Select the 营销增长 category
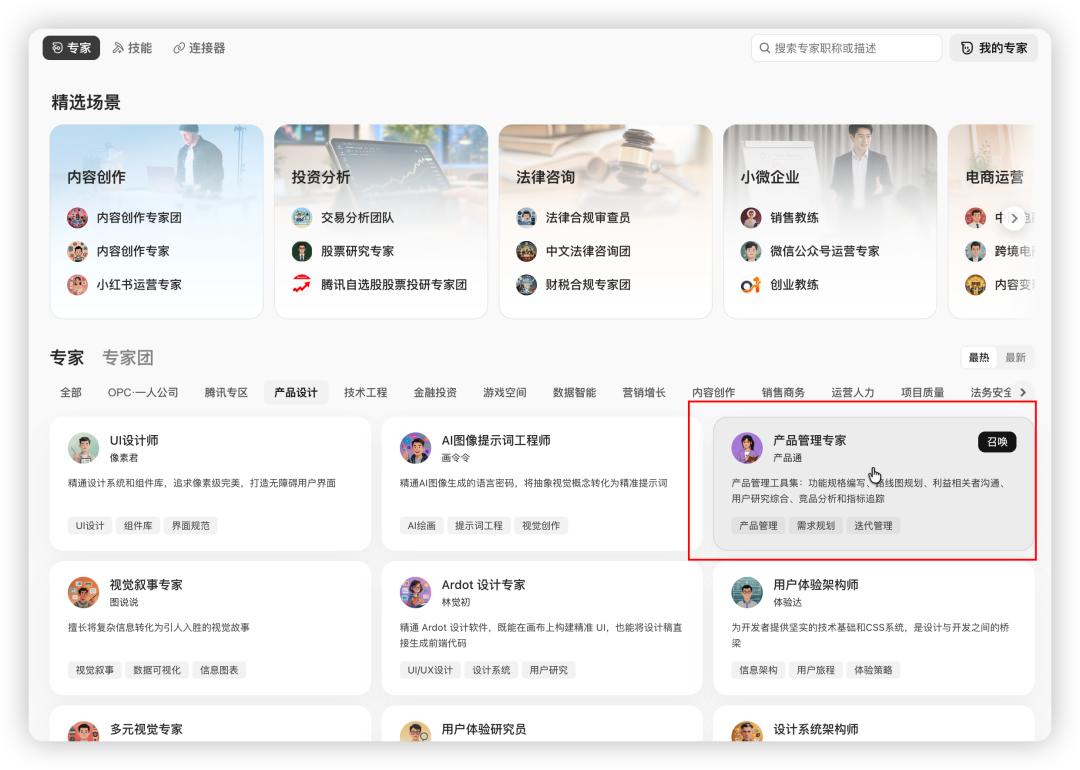Viewport: 1080px width, 770px height. tap(643, 393)
